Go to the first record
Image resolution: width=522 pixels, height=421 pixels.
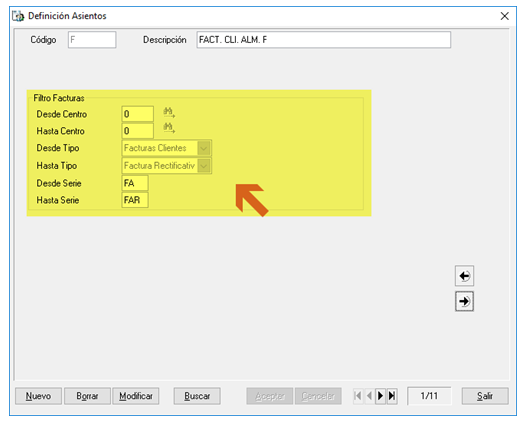point(358,396)
